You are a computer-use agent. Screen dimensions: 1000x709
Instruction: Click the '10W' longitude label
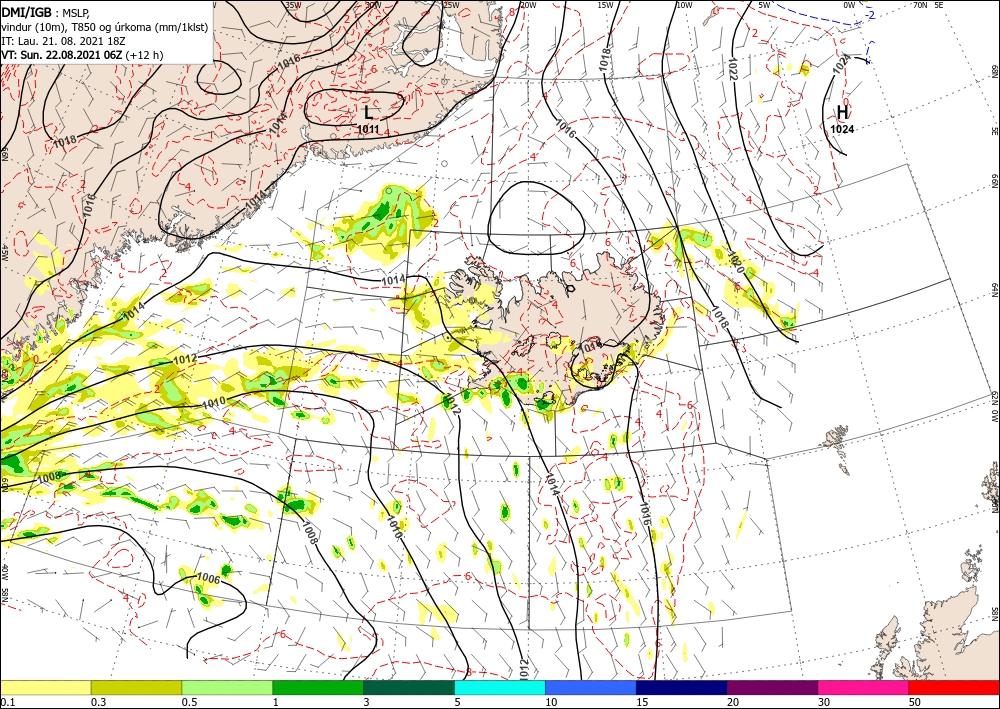coord(684,5)
